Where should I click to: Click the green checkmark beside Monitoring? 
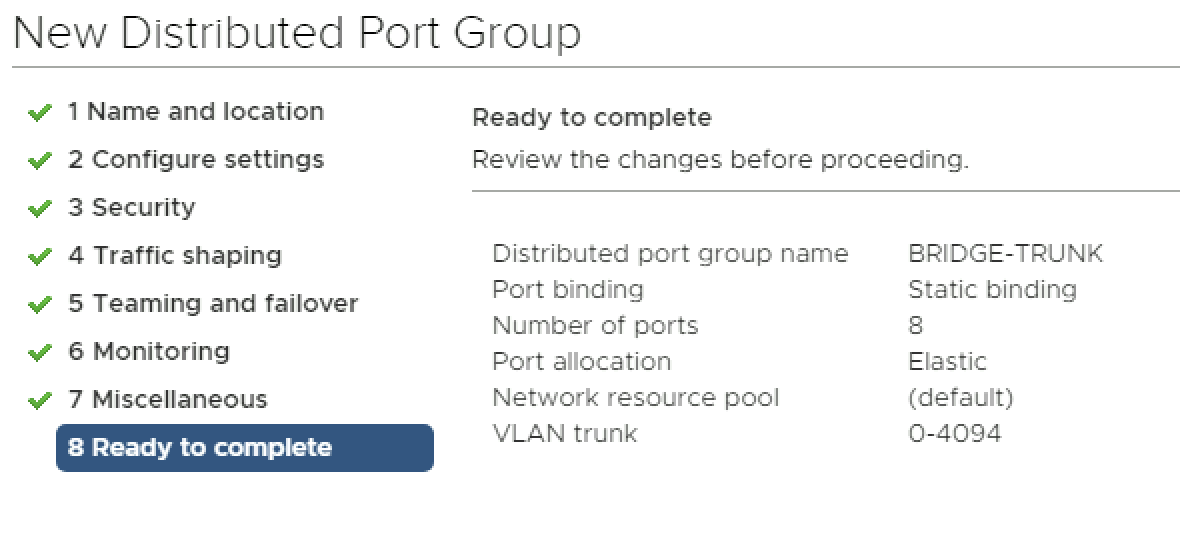pos(40,353)
